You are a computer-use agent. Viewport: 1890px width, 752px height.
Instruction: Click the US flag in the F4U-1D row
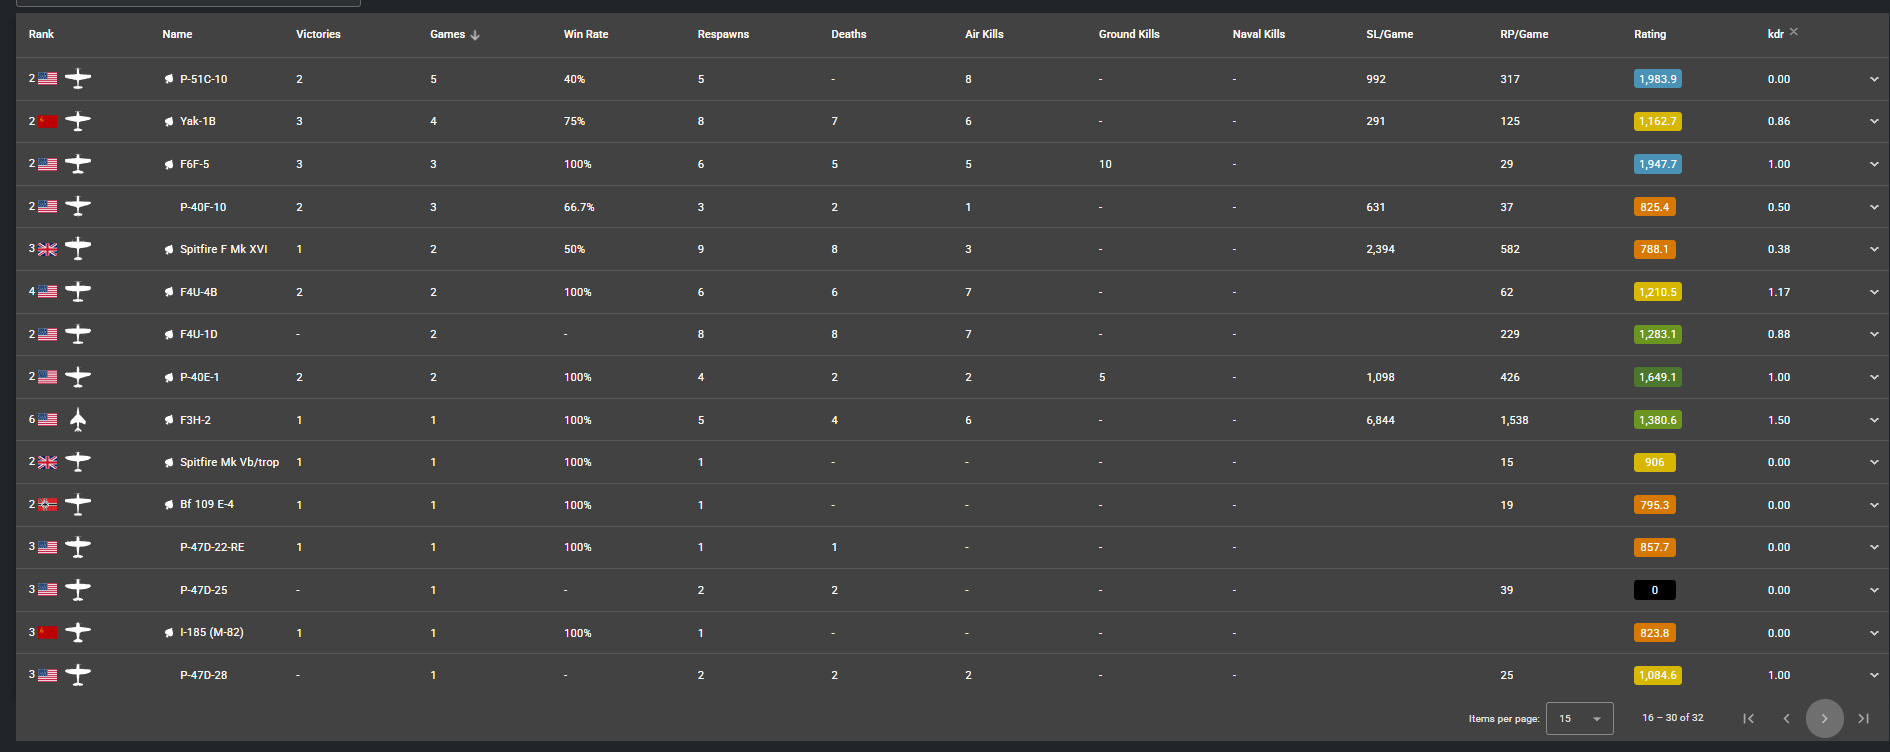[48, 334]
